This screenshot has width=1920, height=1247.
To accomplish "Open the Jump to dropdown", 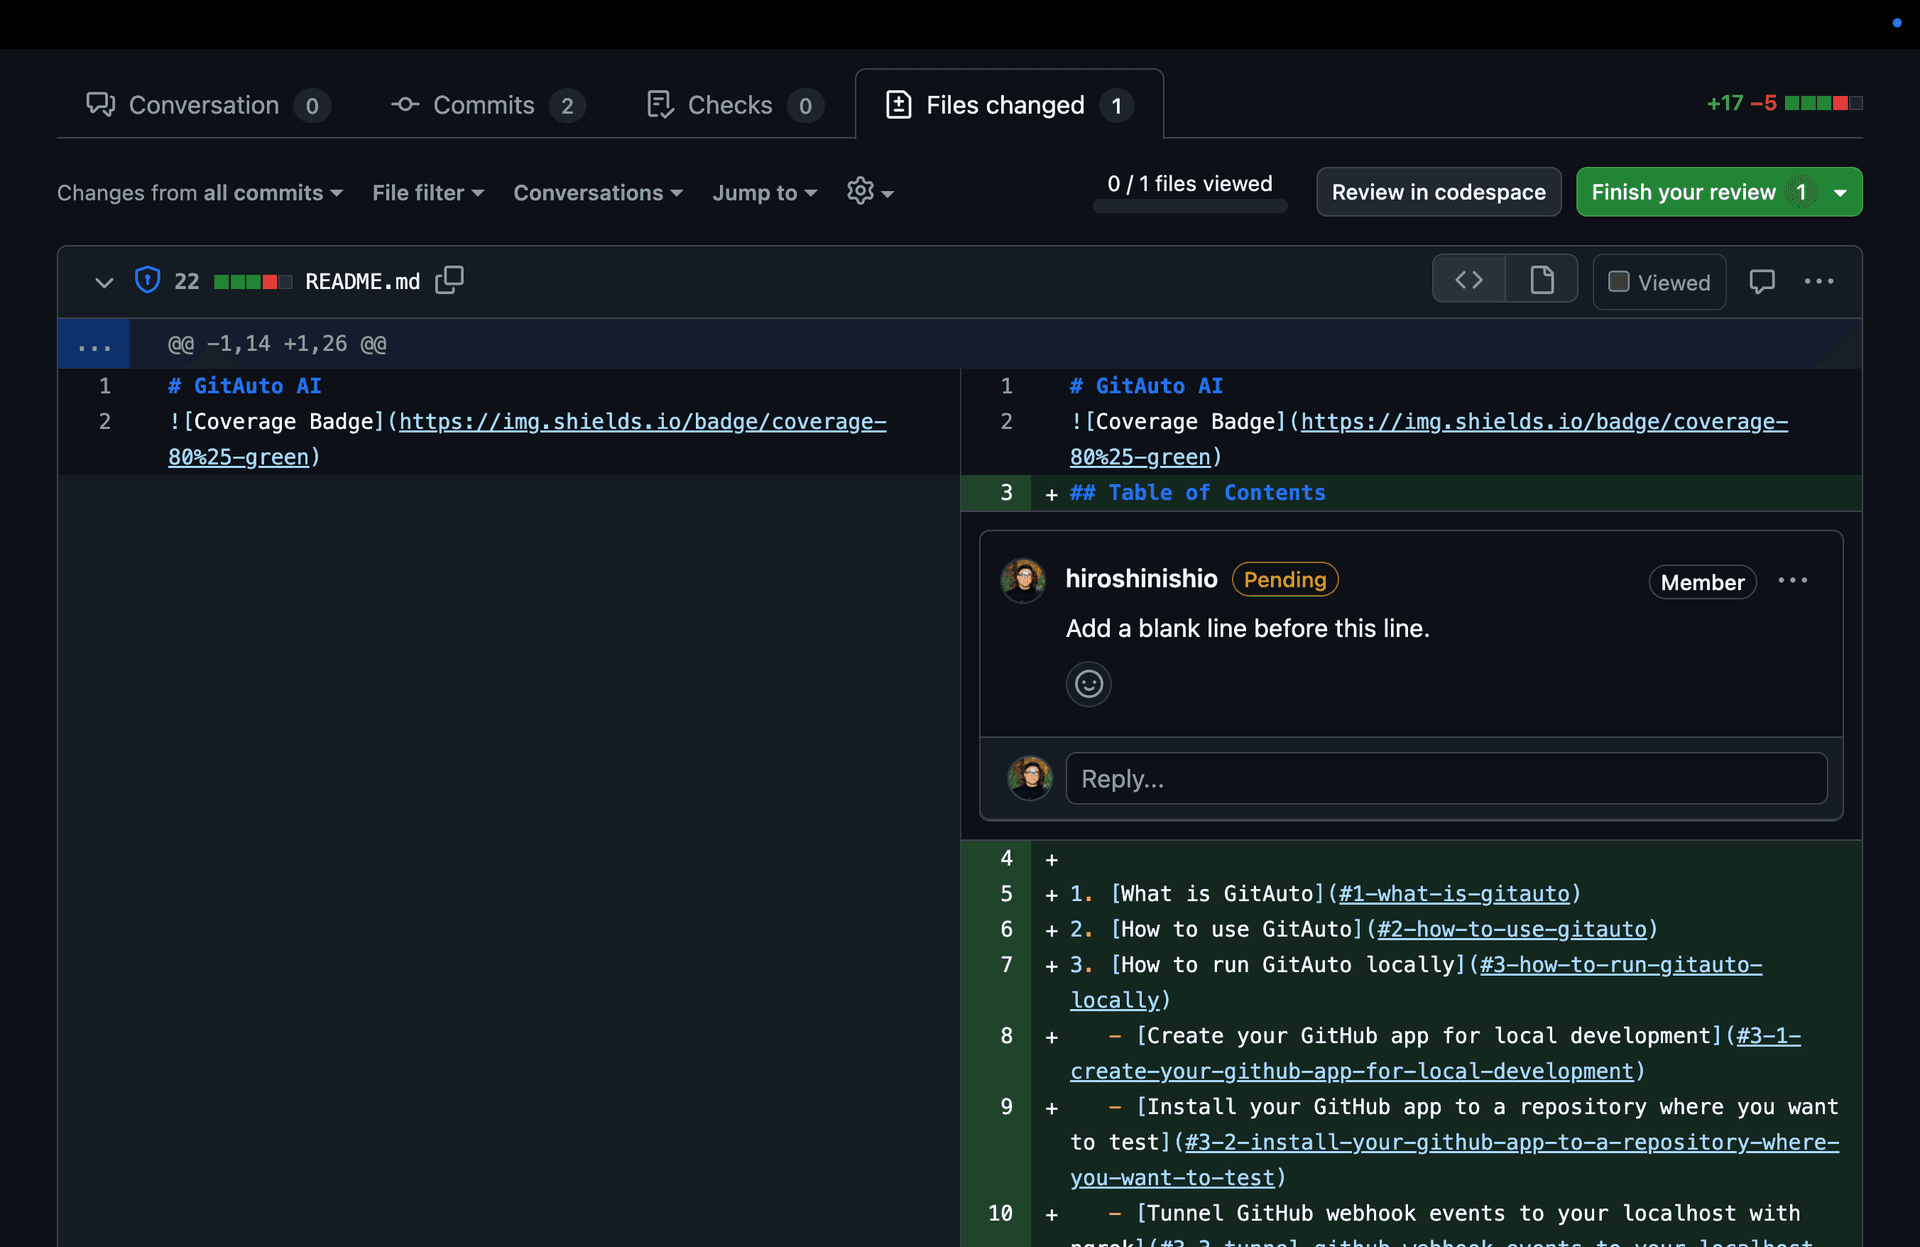I will coord(763,192).
